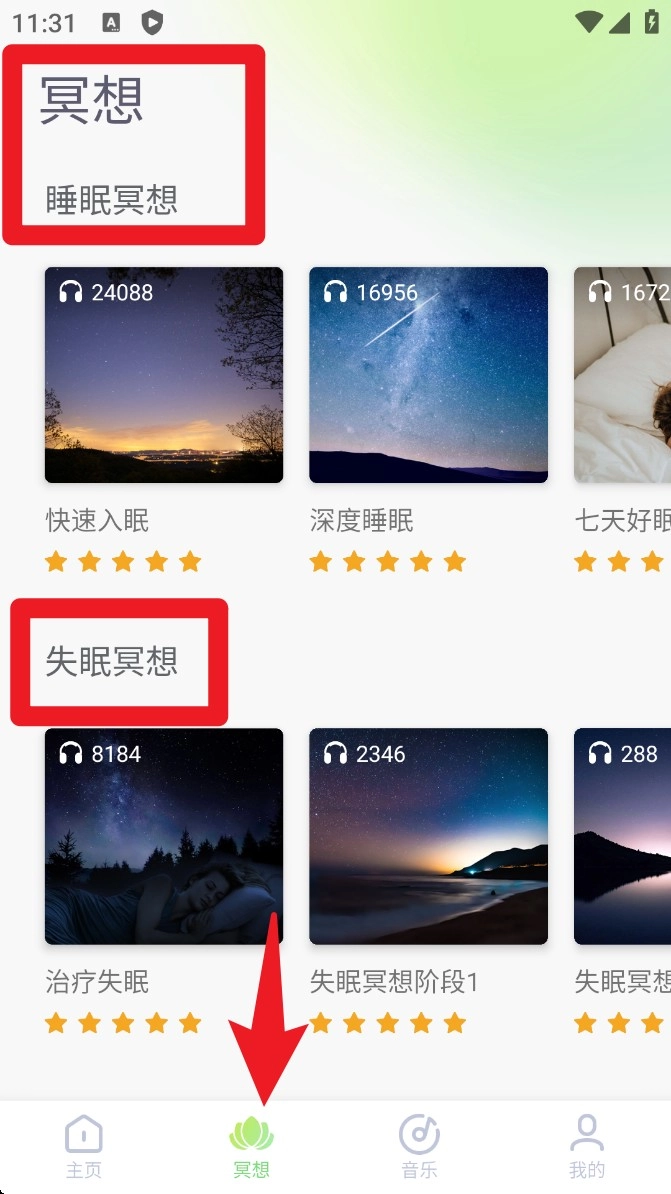Go to the 我的 profile icon tab

point(586,1133)
